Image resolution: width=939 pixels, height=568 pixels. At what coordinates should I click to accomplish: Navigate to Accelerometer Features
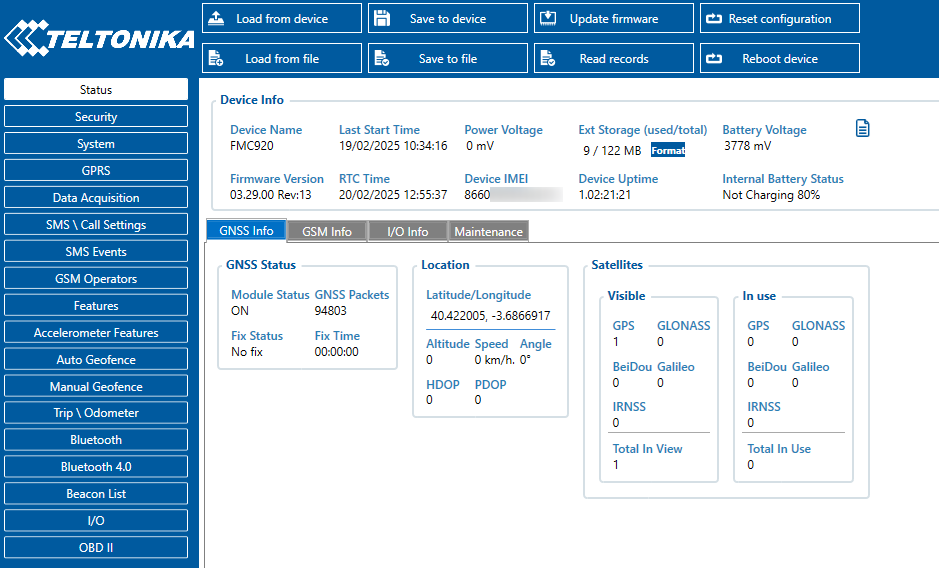tap(96, 333)
